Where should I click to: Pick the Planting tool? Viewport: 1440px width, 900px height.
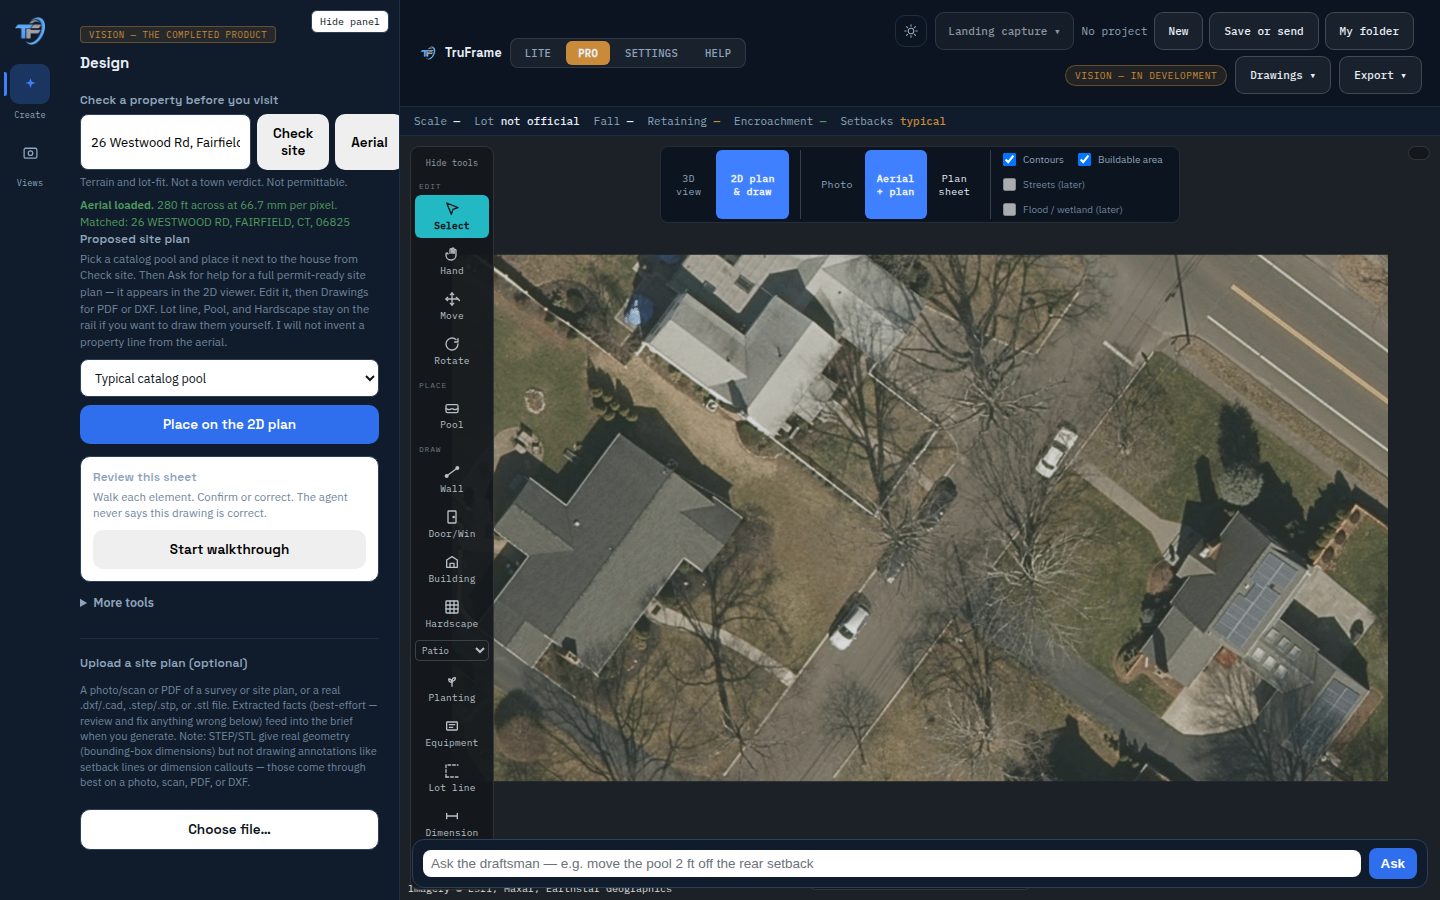[452, 688]
